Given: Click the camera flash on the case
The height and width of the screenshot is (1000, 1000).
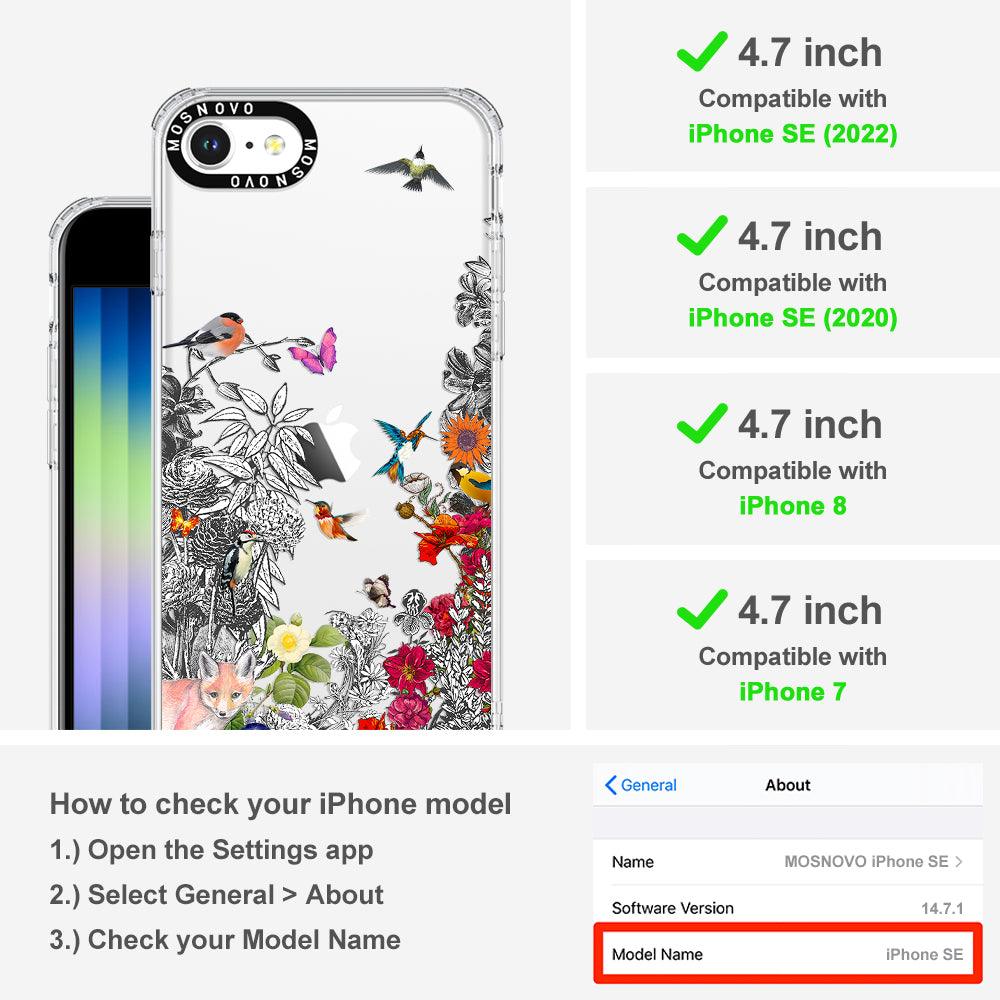Looking at the screenshot, I should [275, 145].
